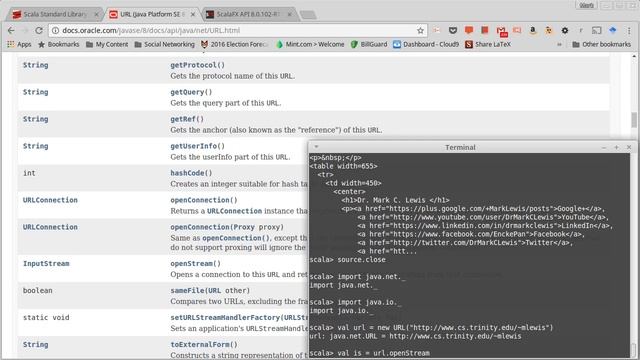Open the getQuery() method link
Viewport: 640px width, 360px height.
click(x=191, y=92)
